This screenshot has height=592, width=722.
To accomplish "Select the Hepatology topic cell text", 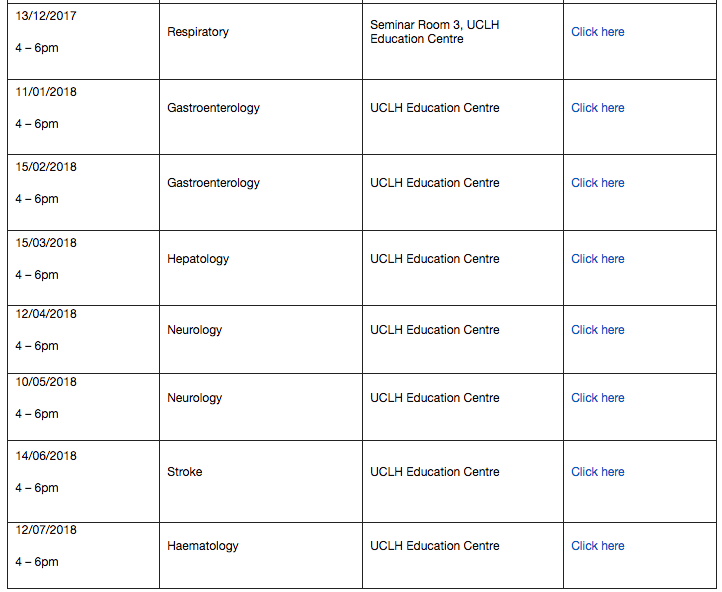I will (x=198, y=259).
